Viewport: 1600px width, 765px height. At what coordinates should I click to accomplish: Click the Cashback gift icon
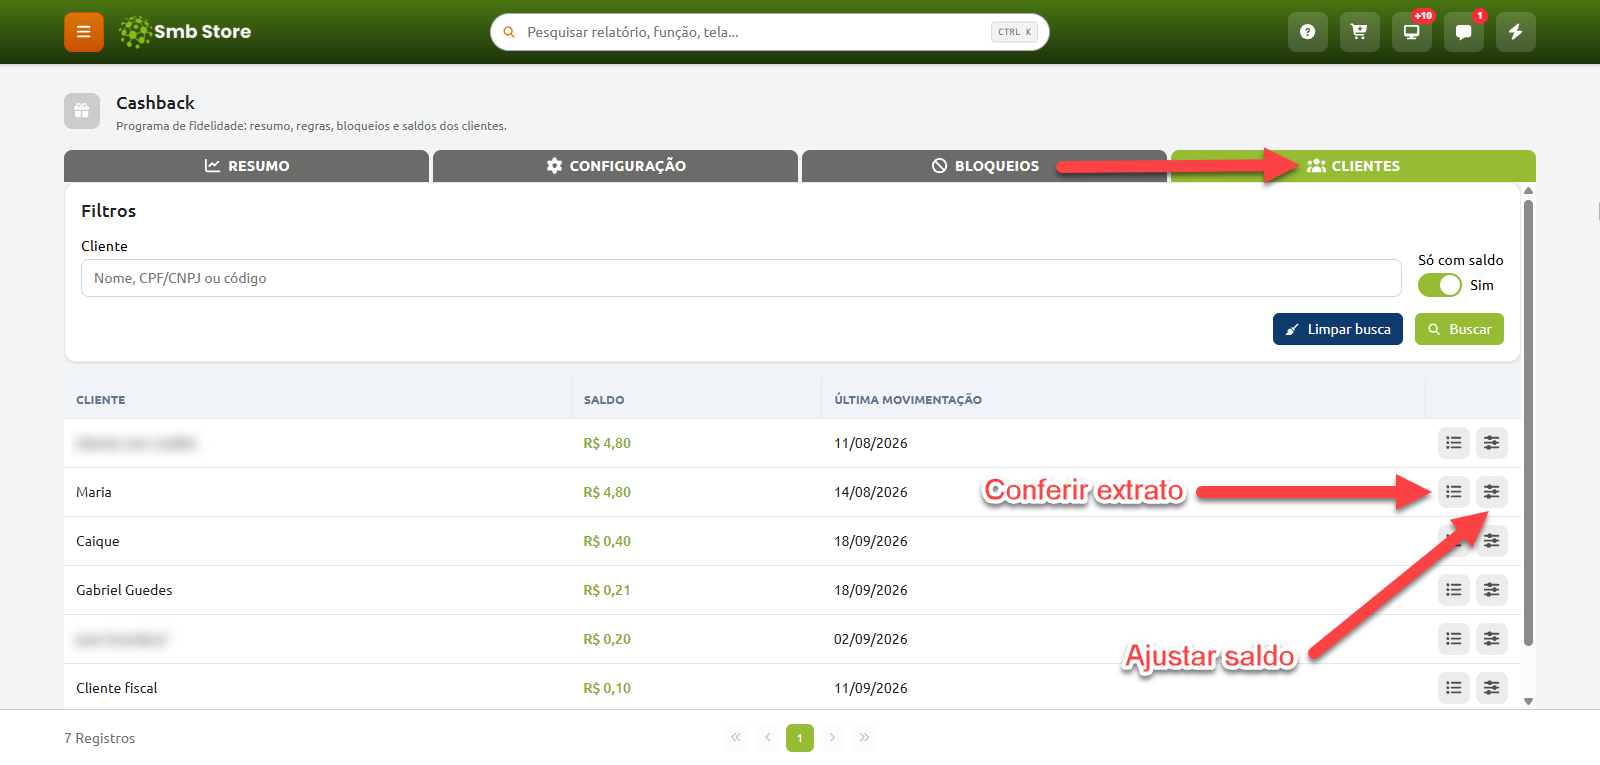click(82, 111)
